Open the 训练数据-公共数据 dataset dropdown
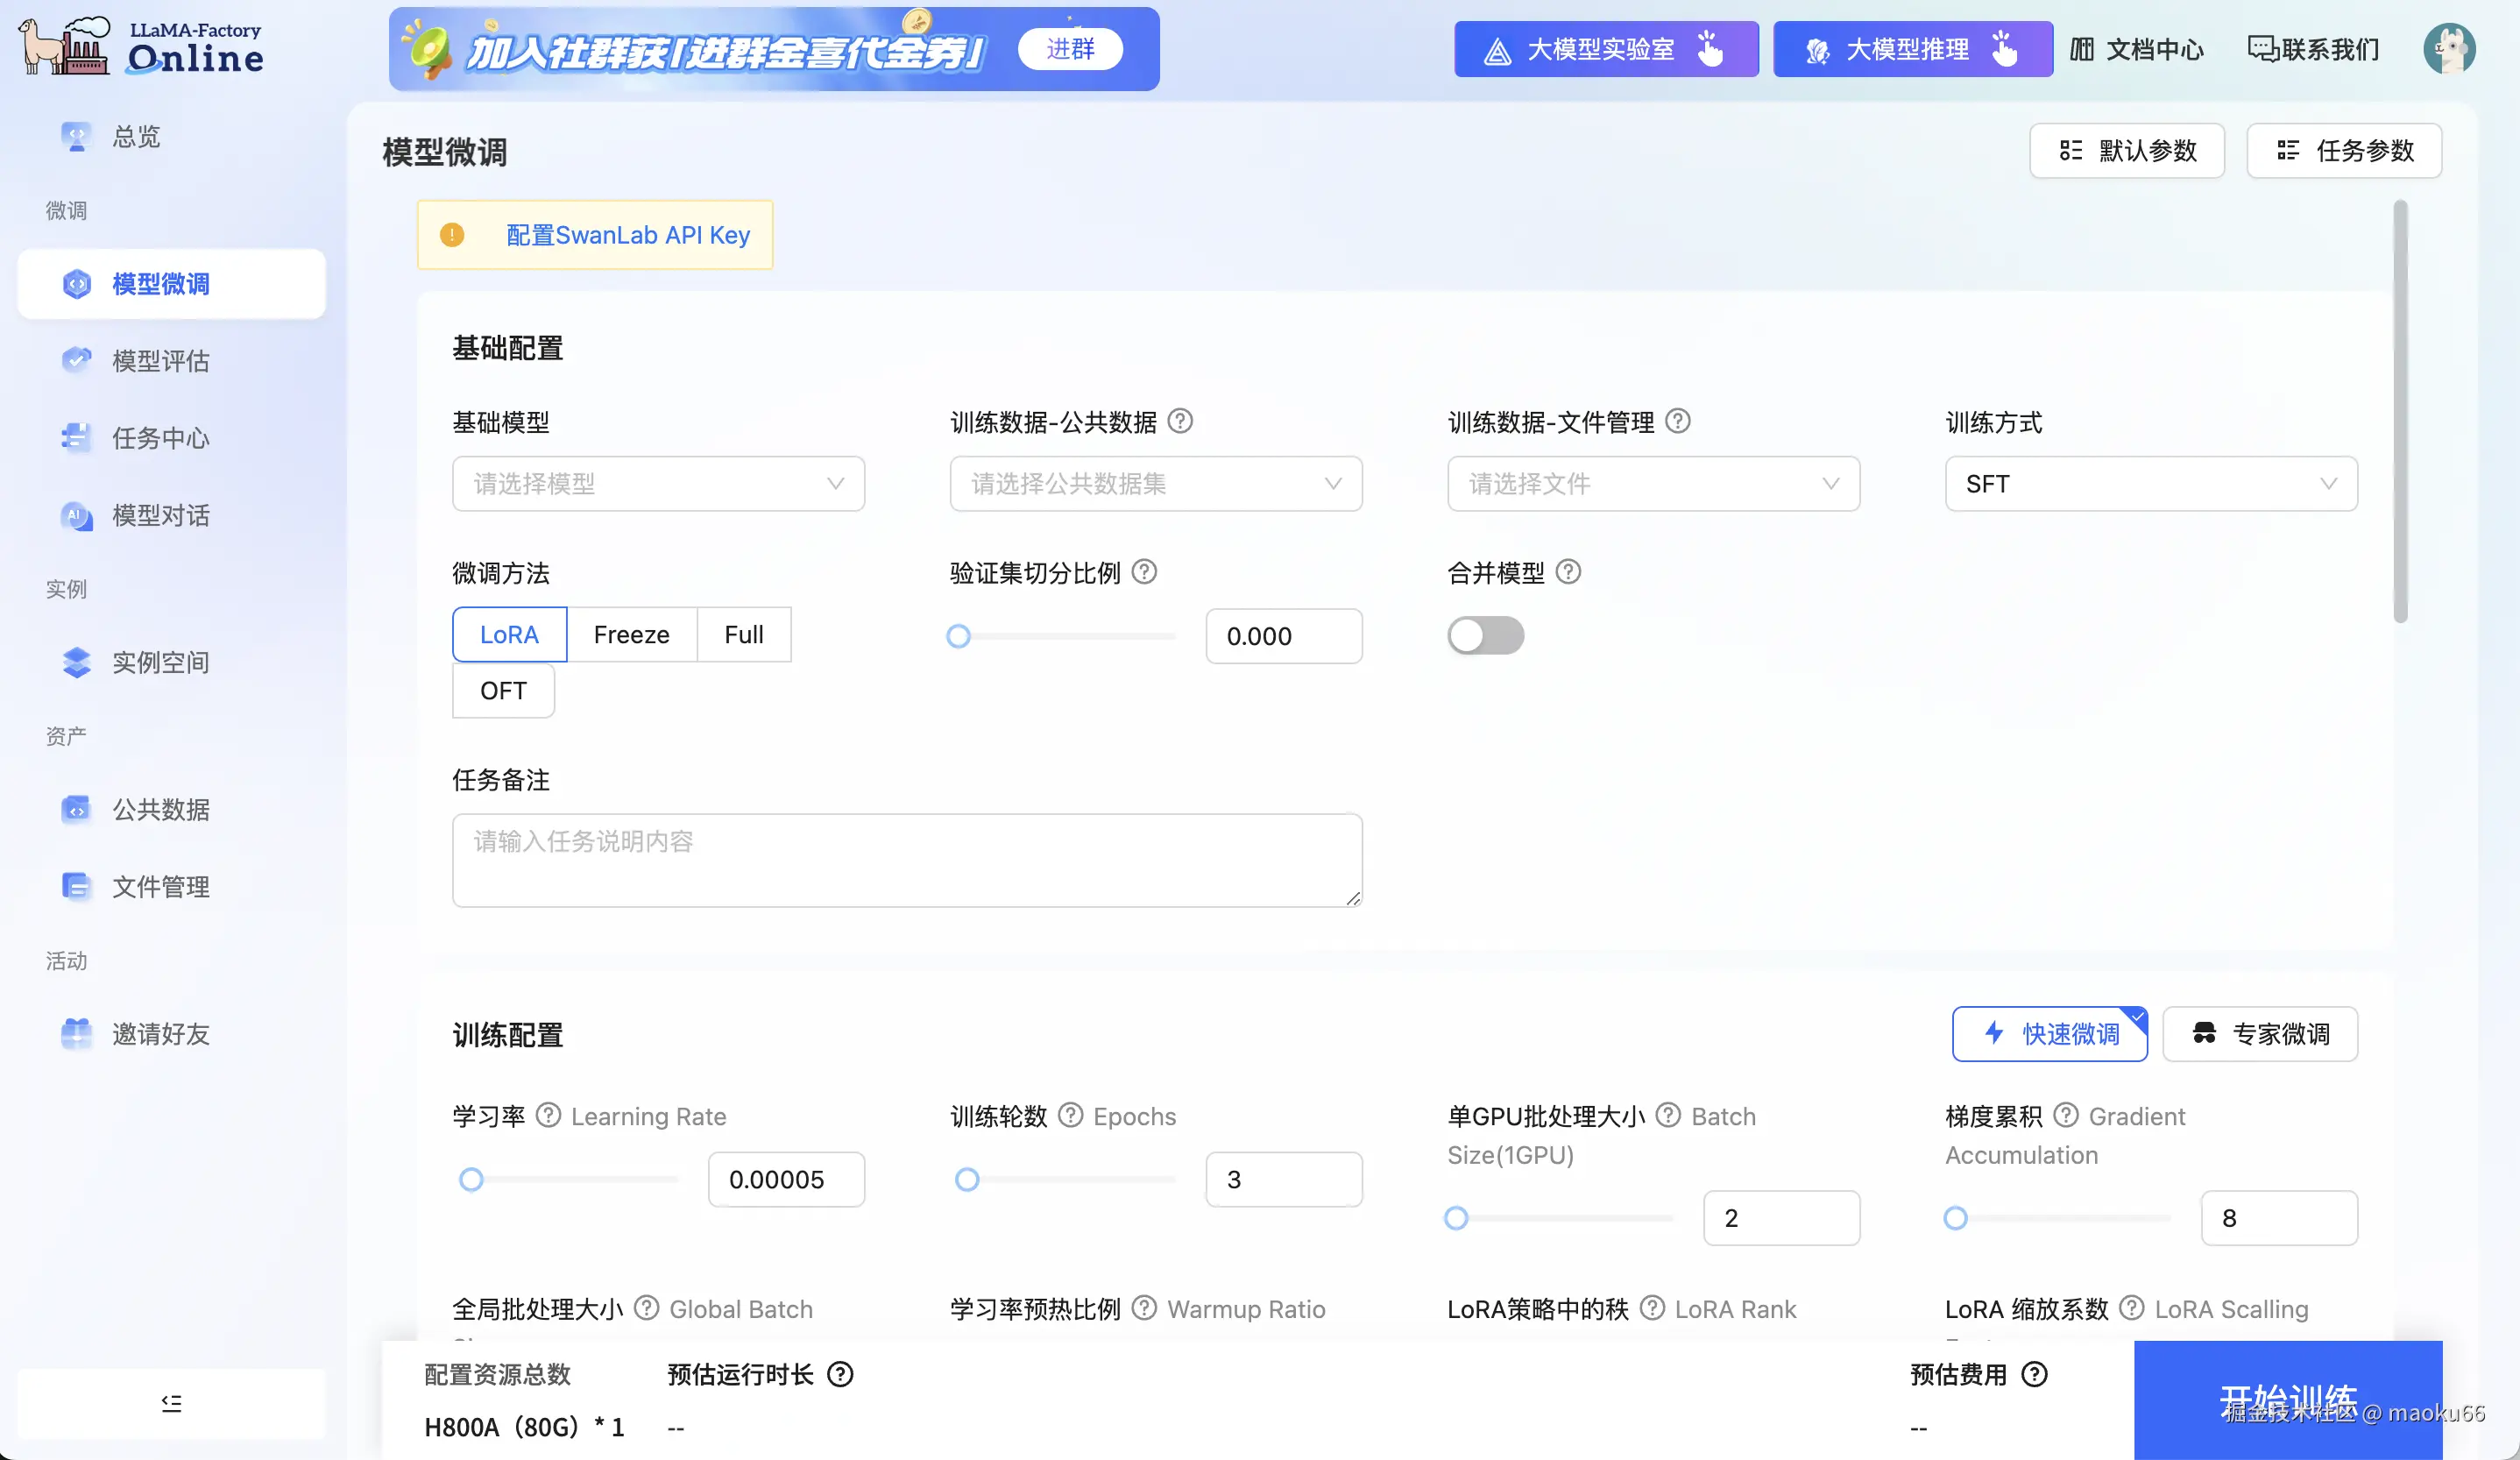The image size is (2520, 1460). tap(1155, 484)
